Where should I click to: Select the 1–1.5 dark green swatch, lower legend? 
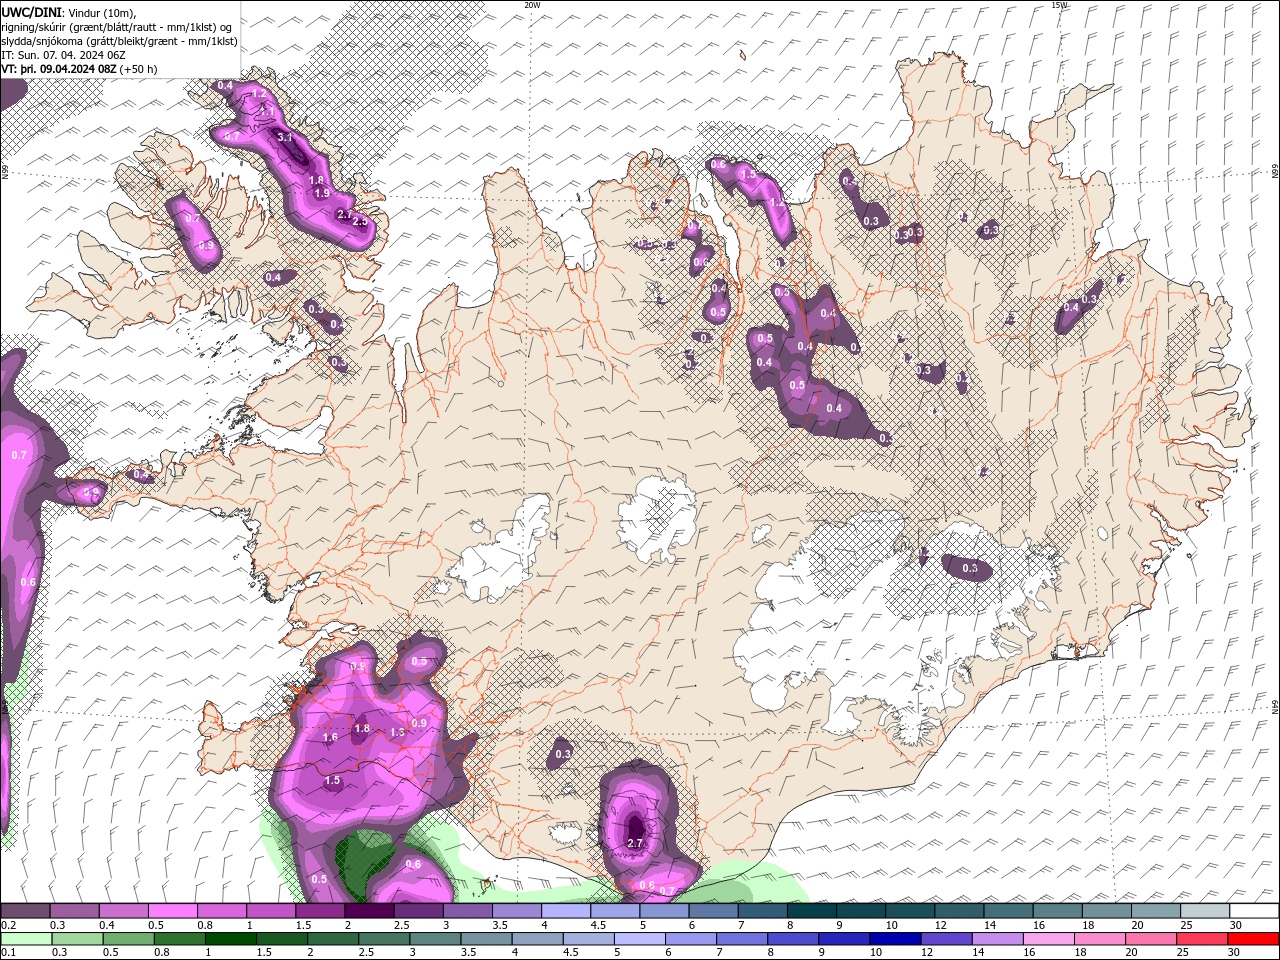tap(230, 939)
